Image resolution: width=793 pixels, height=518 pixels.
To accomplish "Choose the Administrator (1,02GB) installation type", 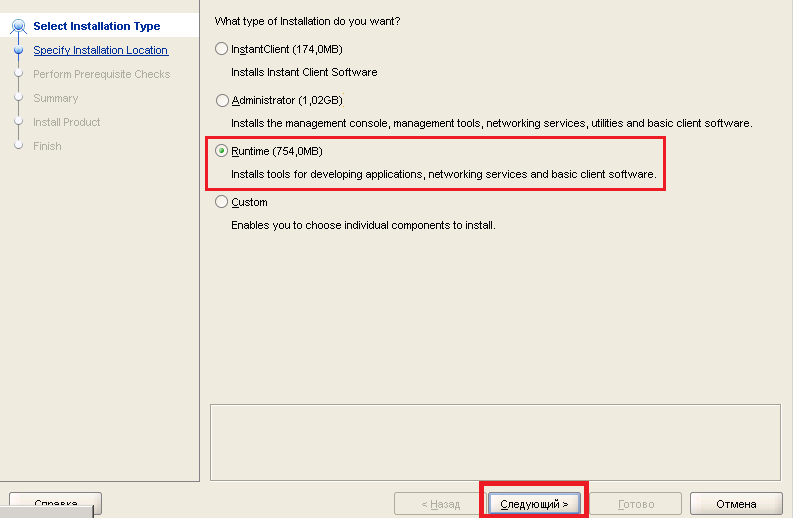I will coord(222,100).
